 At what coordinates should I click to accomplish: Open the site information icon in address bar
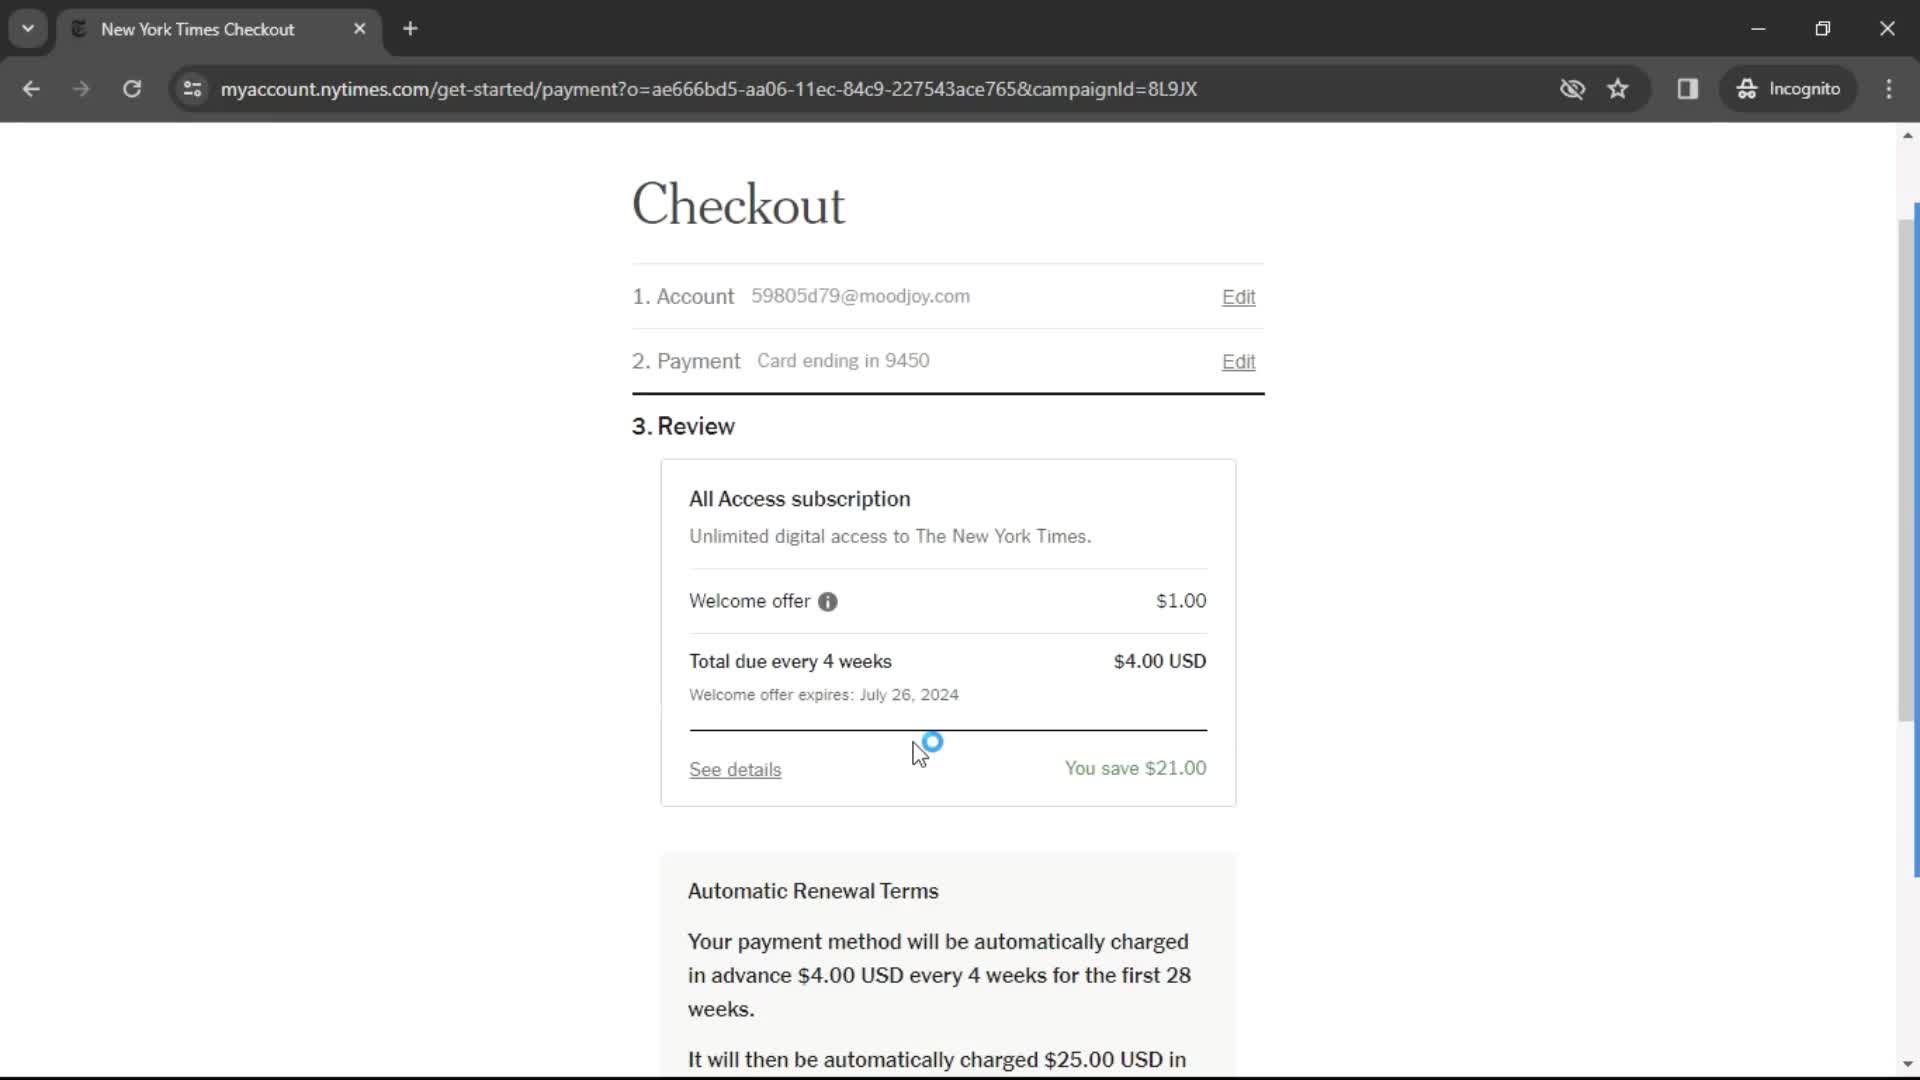tap(193, 89)
